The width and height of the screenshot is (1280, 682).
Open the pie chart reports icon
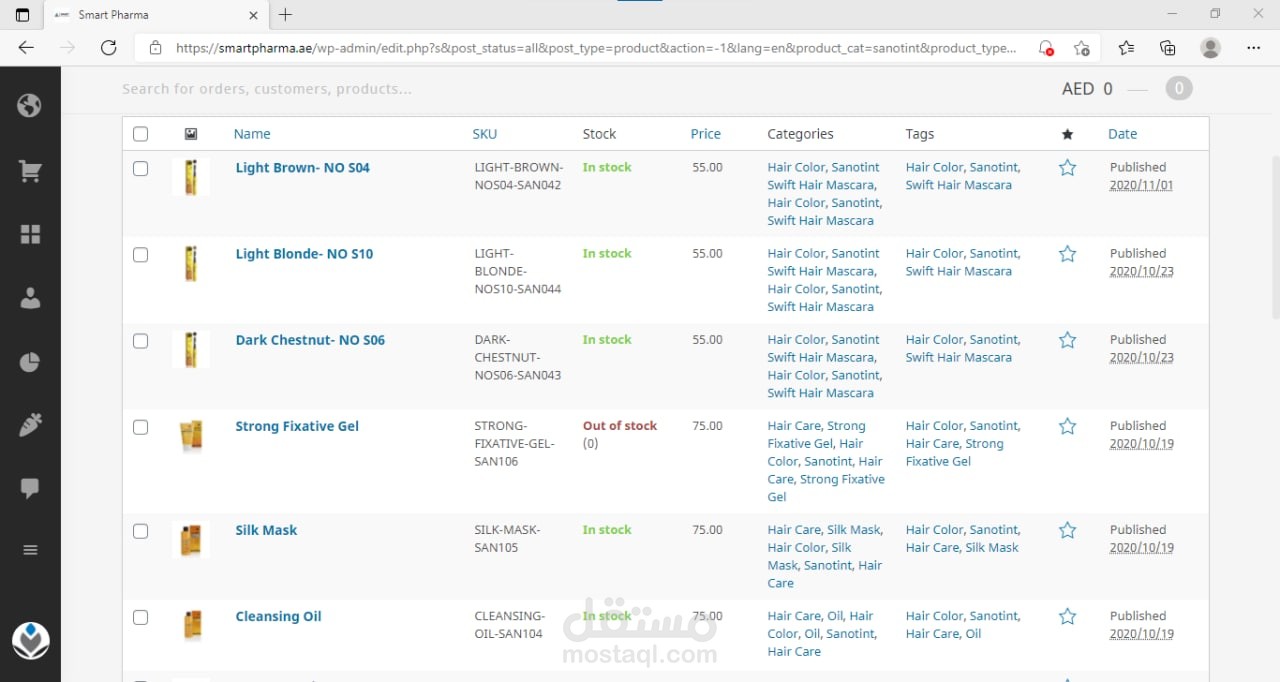[x=30, y=362]
